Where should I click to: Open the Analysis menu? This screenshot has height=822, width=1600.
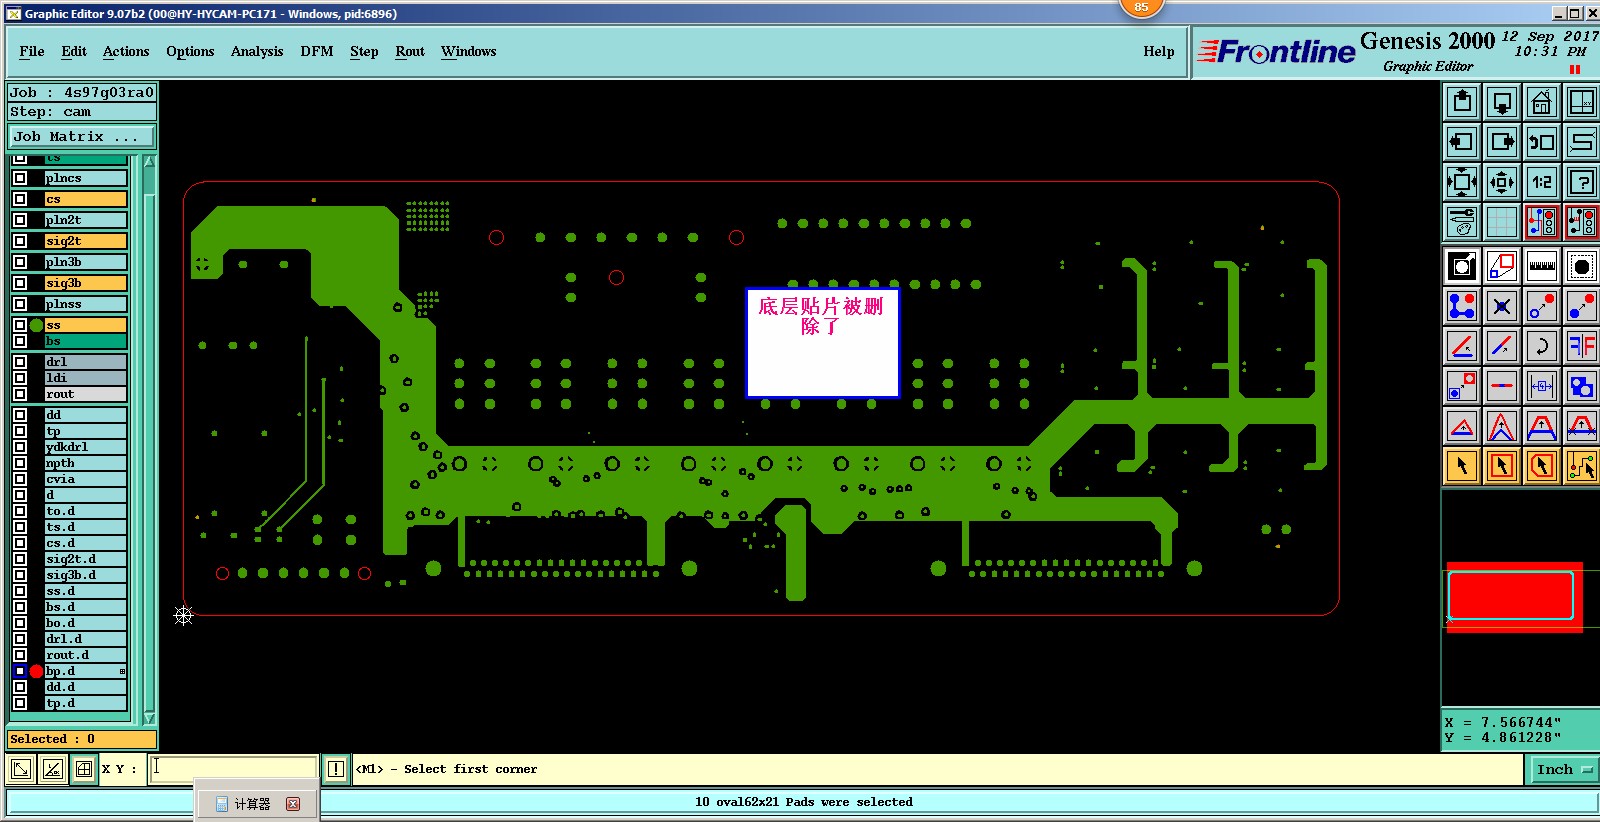[x=257, y=51]
